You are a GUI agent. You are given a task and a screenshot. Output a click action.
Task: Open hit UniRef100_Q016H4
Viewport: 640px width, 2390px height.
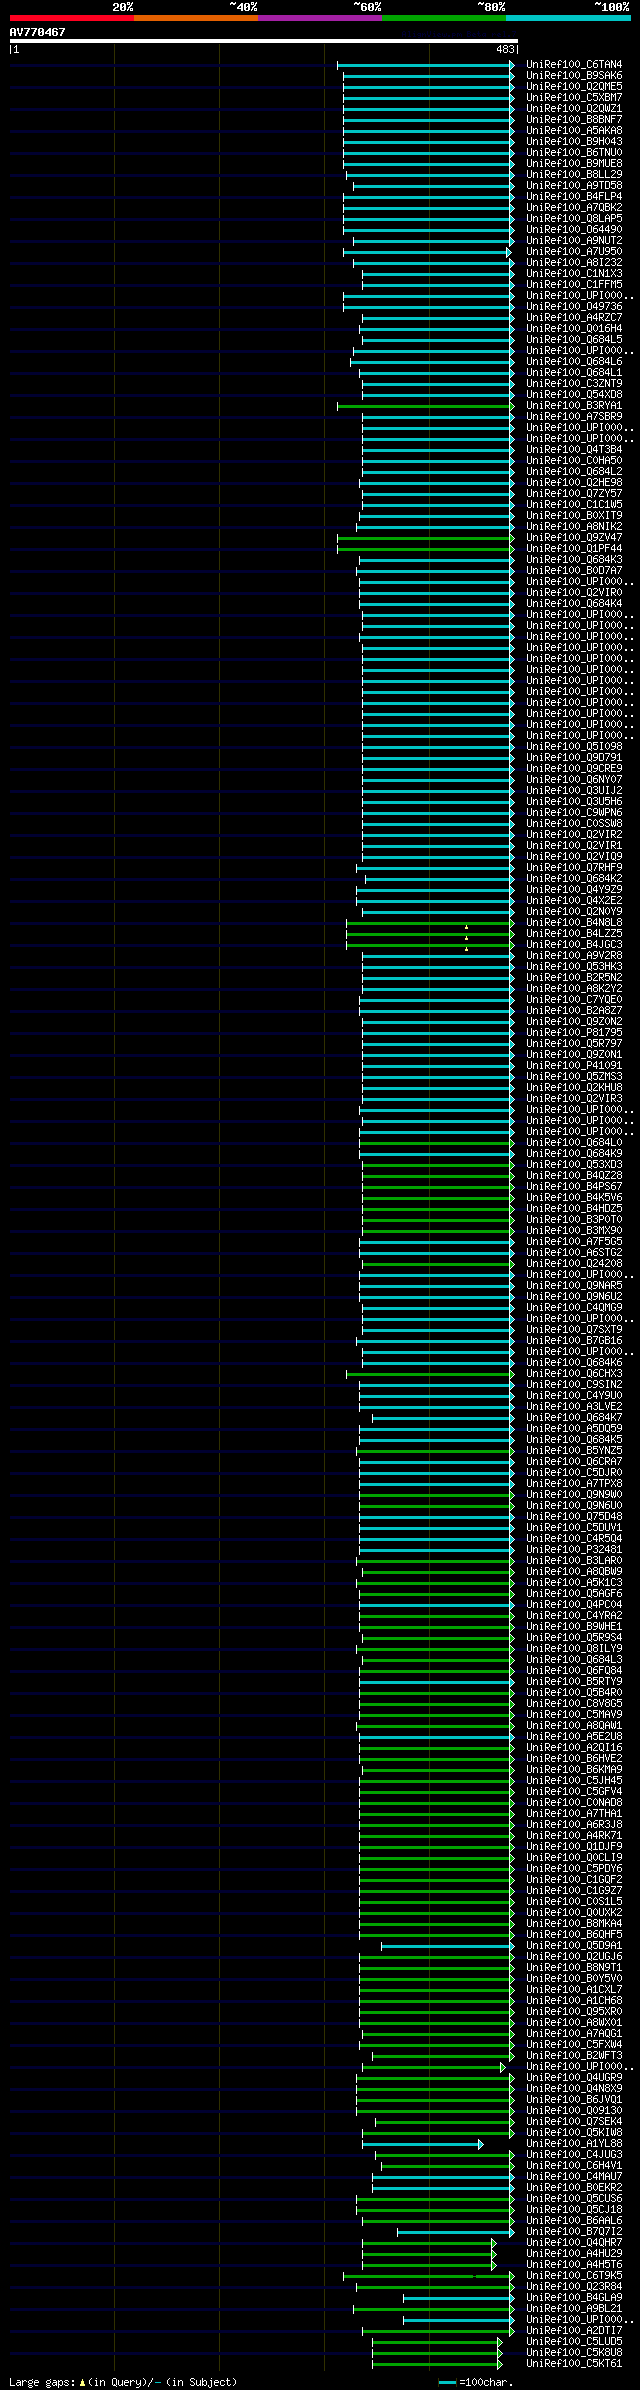[x=574, y=329]
